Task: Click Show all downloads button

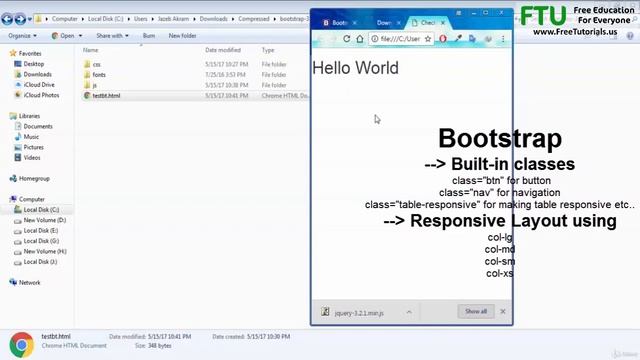Action: tap(476, 311)
